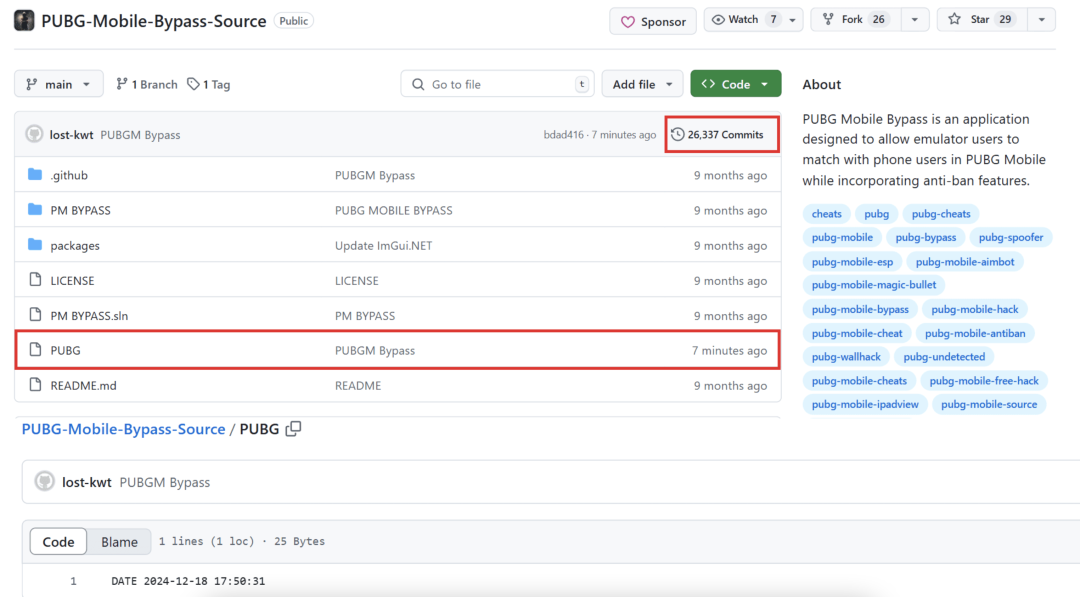1080x597 pixels.
Task: Click the 'pubg-mobile-cheats' topic tag
Action: pyautogui.click(x=859, y=381)
